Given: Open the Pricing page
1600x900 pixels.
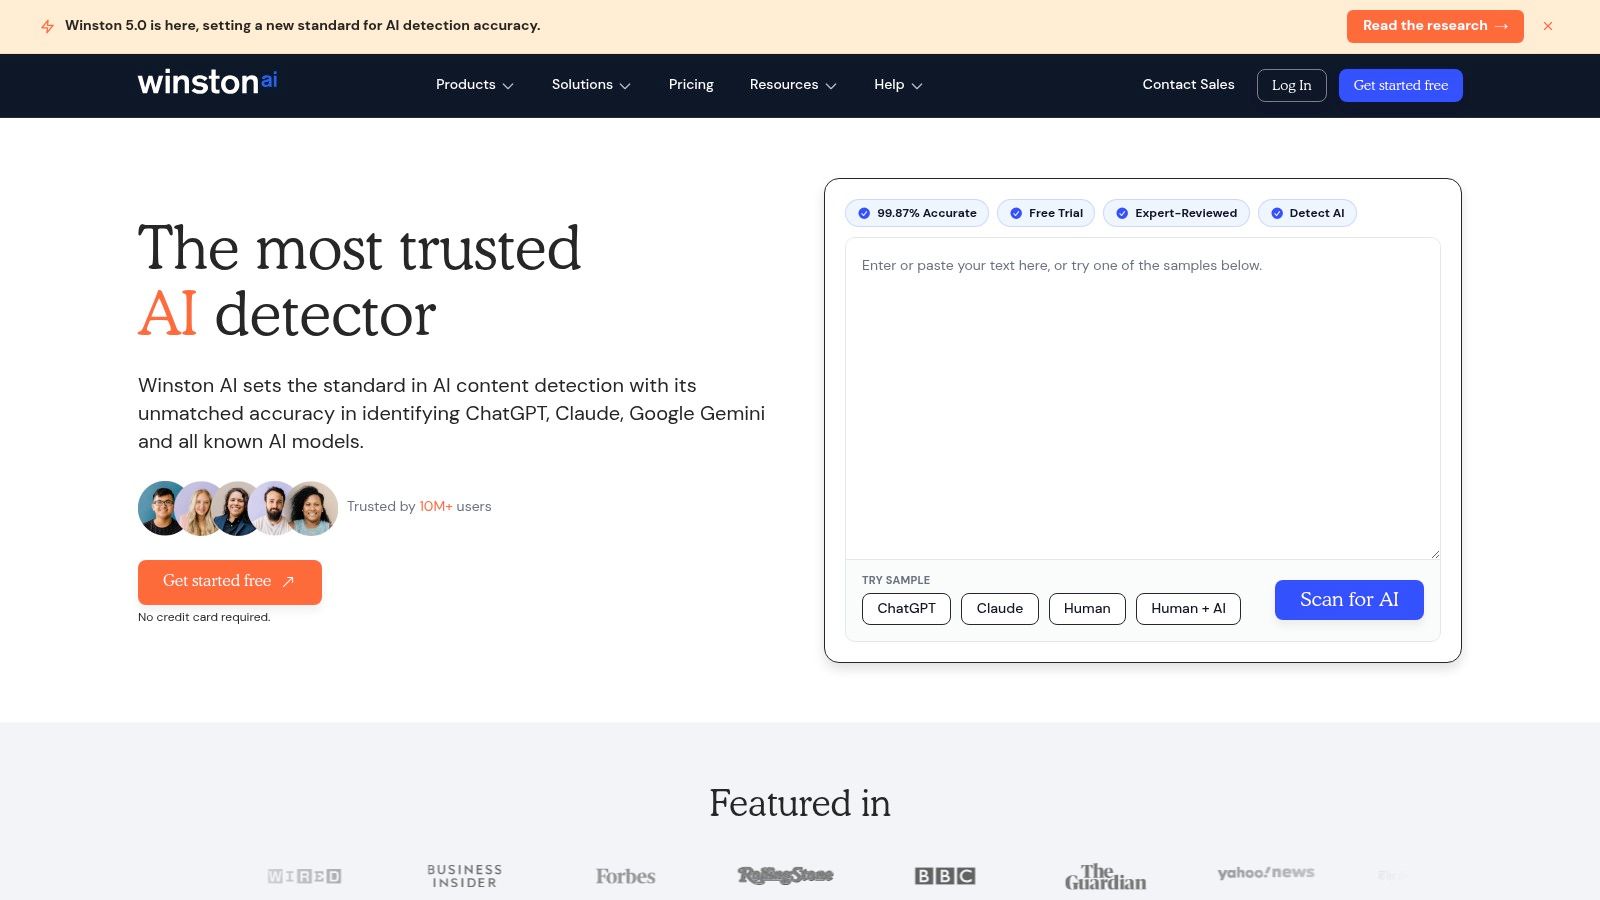Looking at the screenshot, I should [x=691, y=85].
